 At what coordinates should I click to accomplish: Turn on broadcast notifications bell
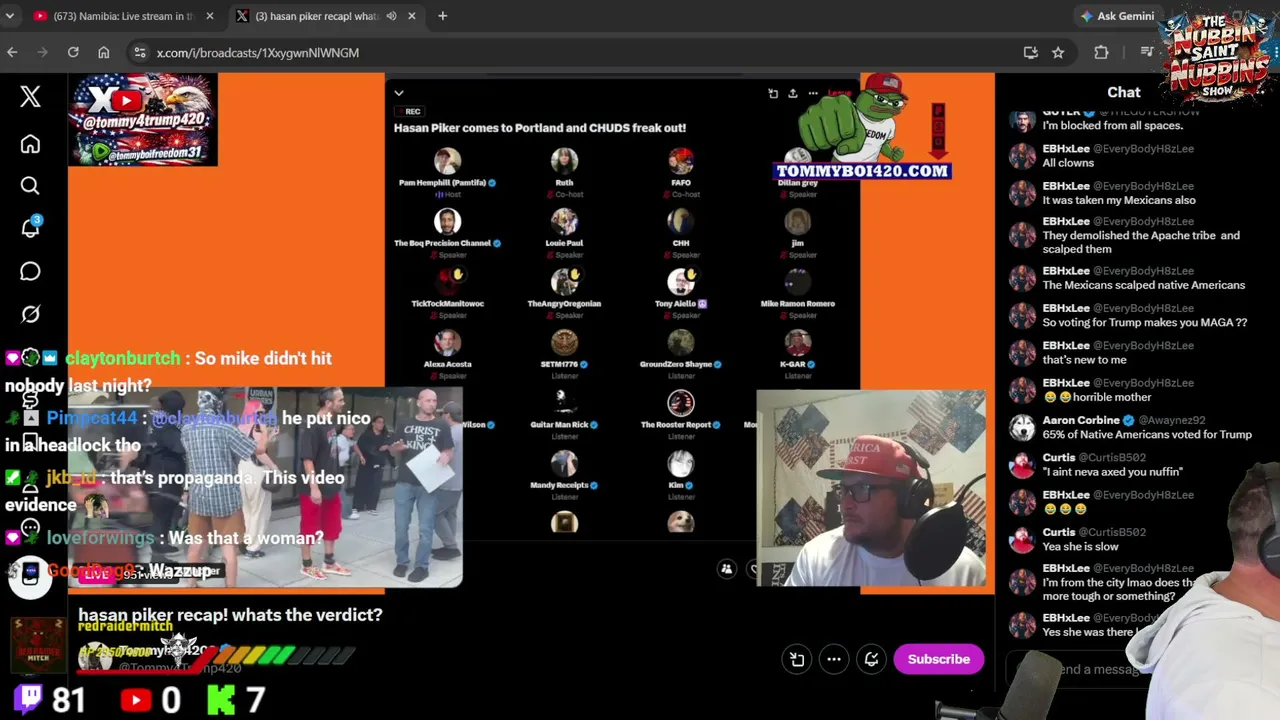871,659
